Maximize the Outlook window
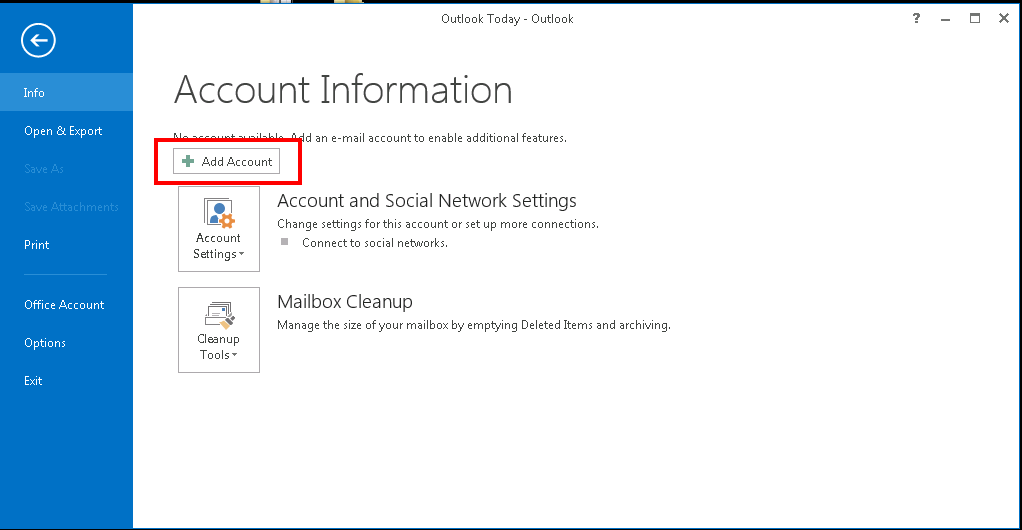1022x530 pixels. pos(974,18)
